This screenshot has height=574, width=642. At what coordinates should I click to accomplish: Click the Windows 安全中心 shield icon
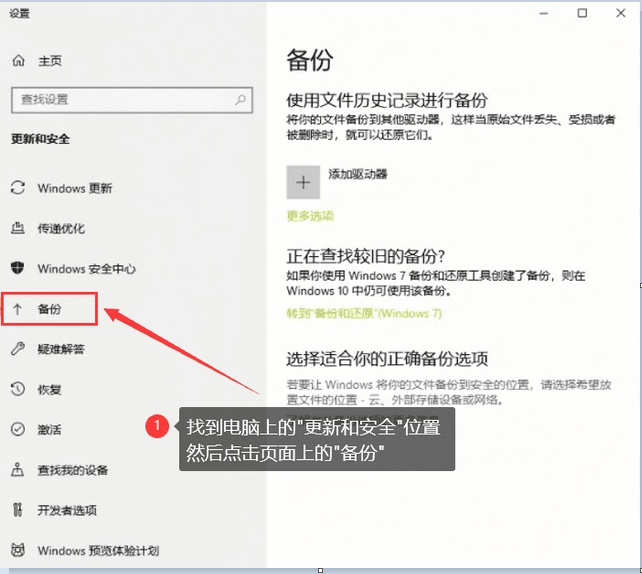pos(17,268)
